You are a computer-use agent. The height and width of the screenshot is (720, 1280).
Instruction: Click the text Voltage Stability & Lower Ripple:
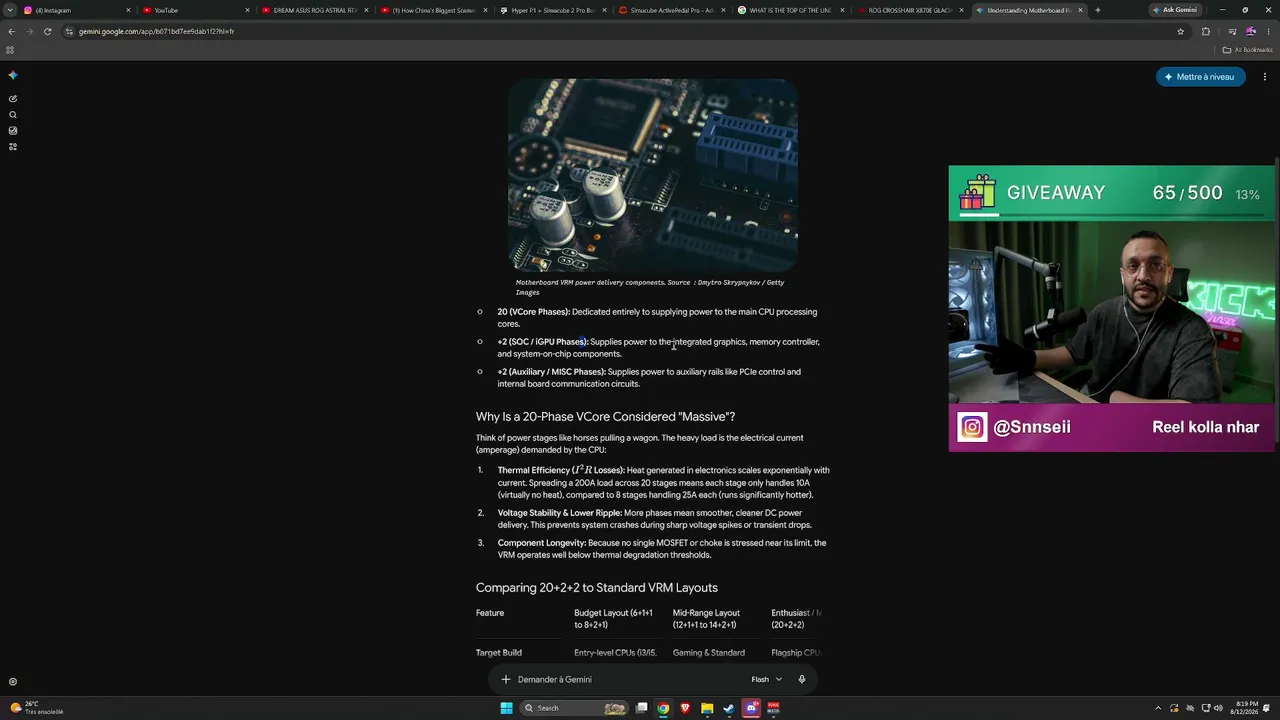[x=560, y=513]
